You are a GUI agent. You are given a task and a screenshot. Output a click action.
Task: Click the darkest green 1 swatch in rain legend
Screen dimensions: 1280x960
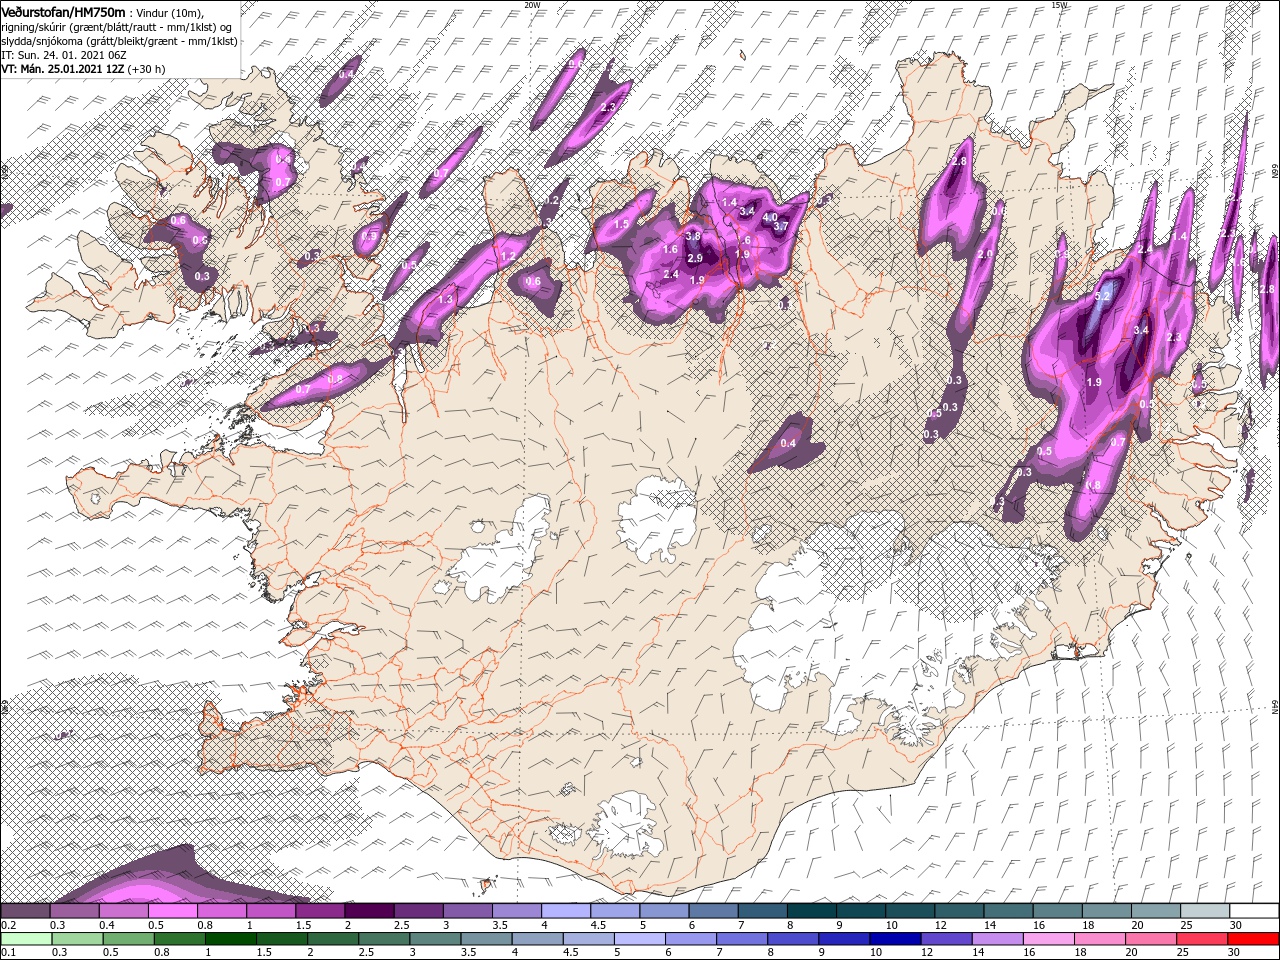(230, 939)
